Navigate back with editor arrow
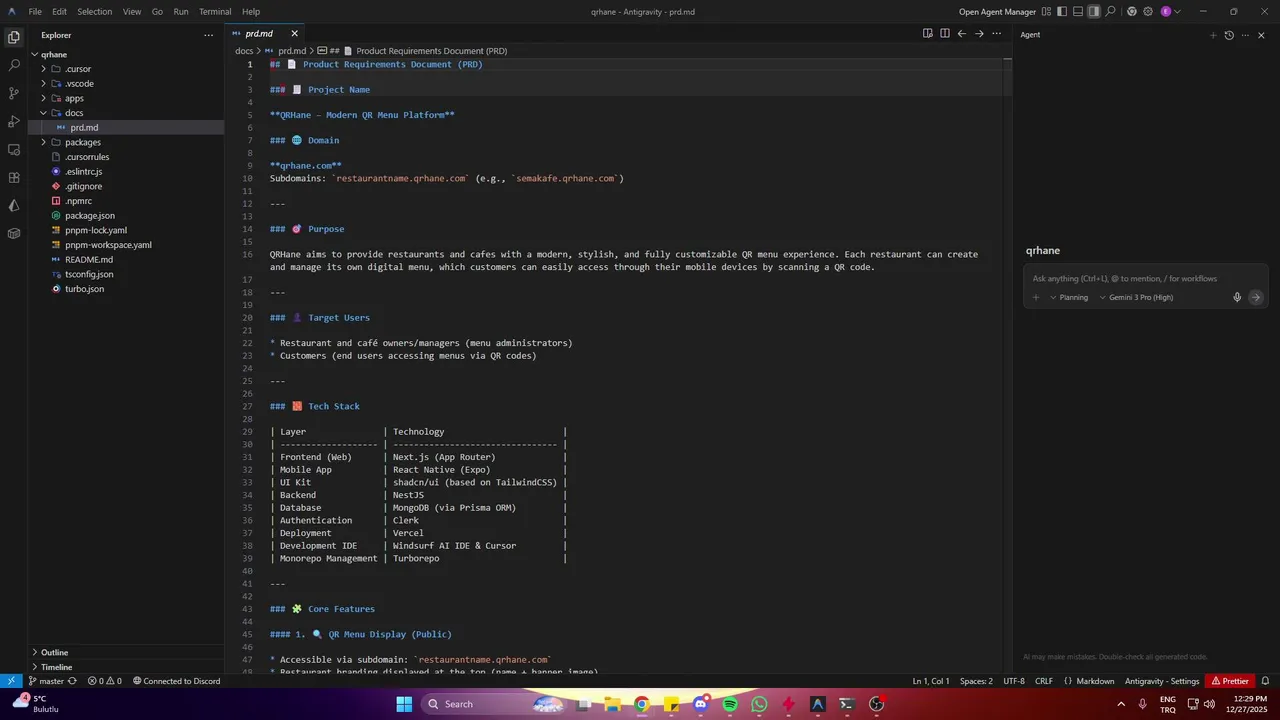Image resolution: width=1280 pixels, height=720 pixels. pyautogui.click(x=962, y=33)
